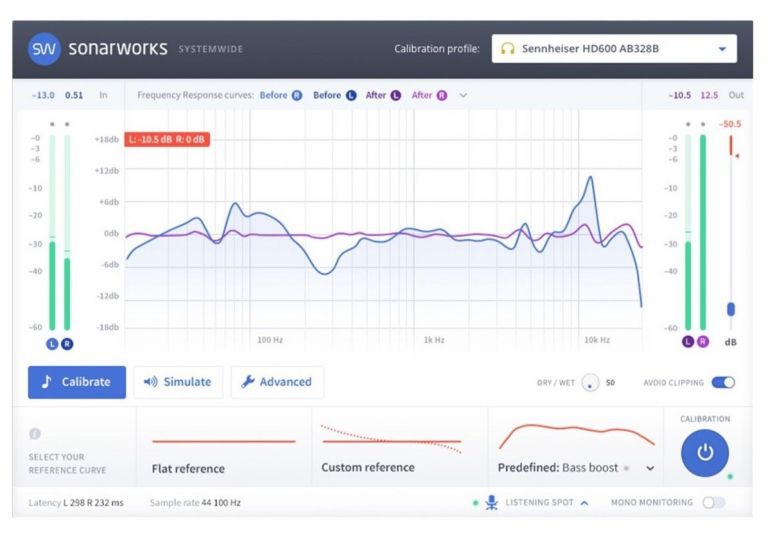This screenshot has width=768, height=537.
Task: Click the Calibration power button
Action: (705, 453)
